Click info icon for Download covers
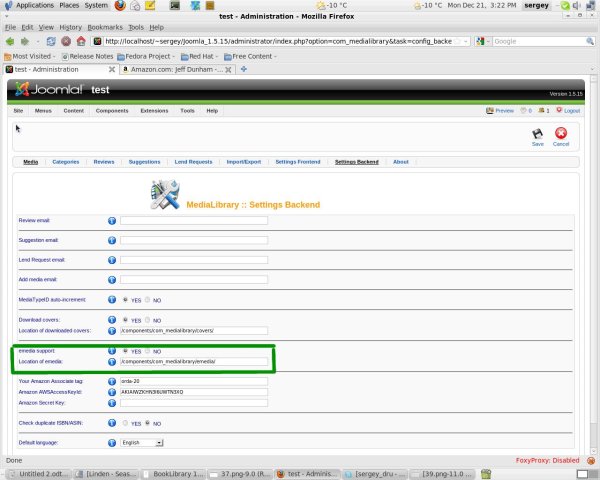This screenshot has height=480, width=600. click(112, 320)
